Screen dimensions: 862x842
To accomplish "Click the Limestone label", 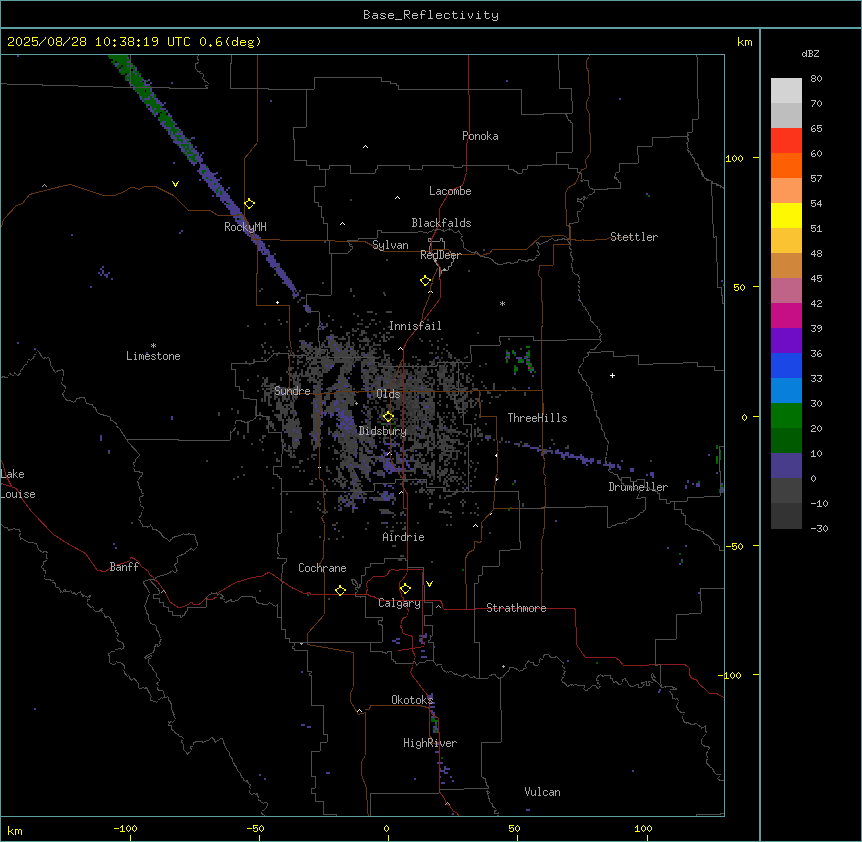I will [153, 356].
